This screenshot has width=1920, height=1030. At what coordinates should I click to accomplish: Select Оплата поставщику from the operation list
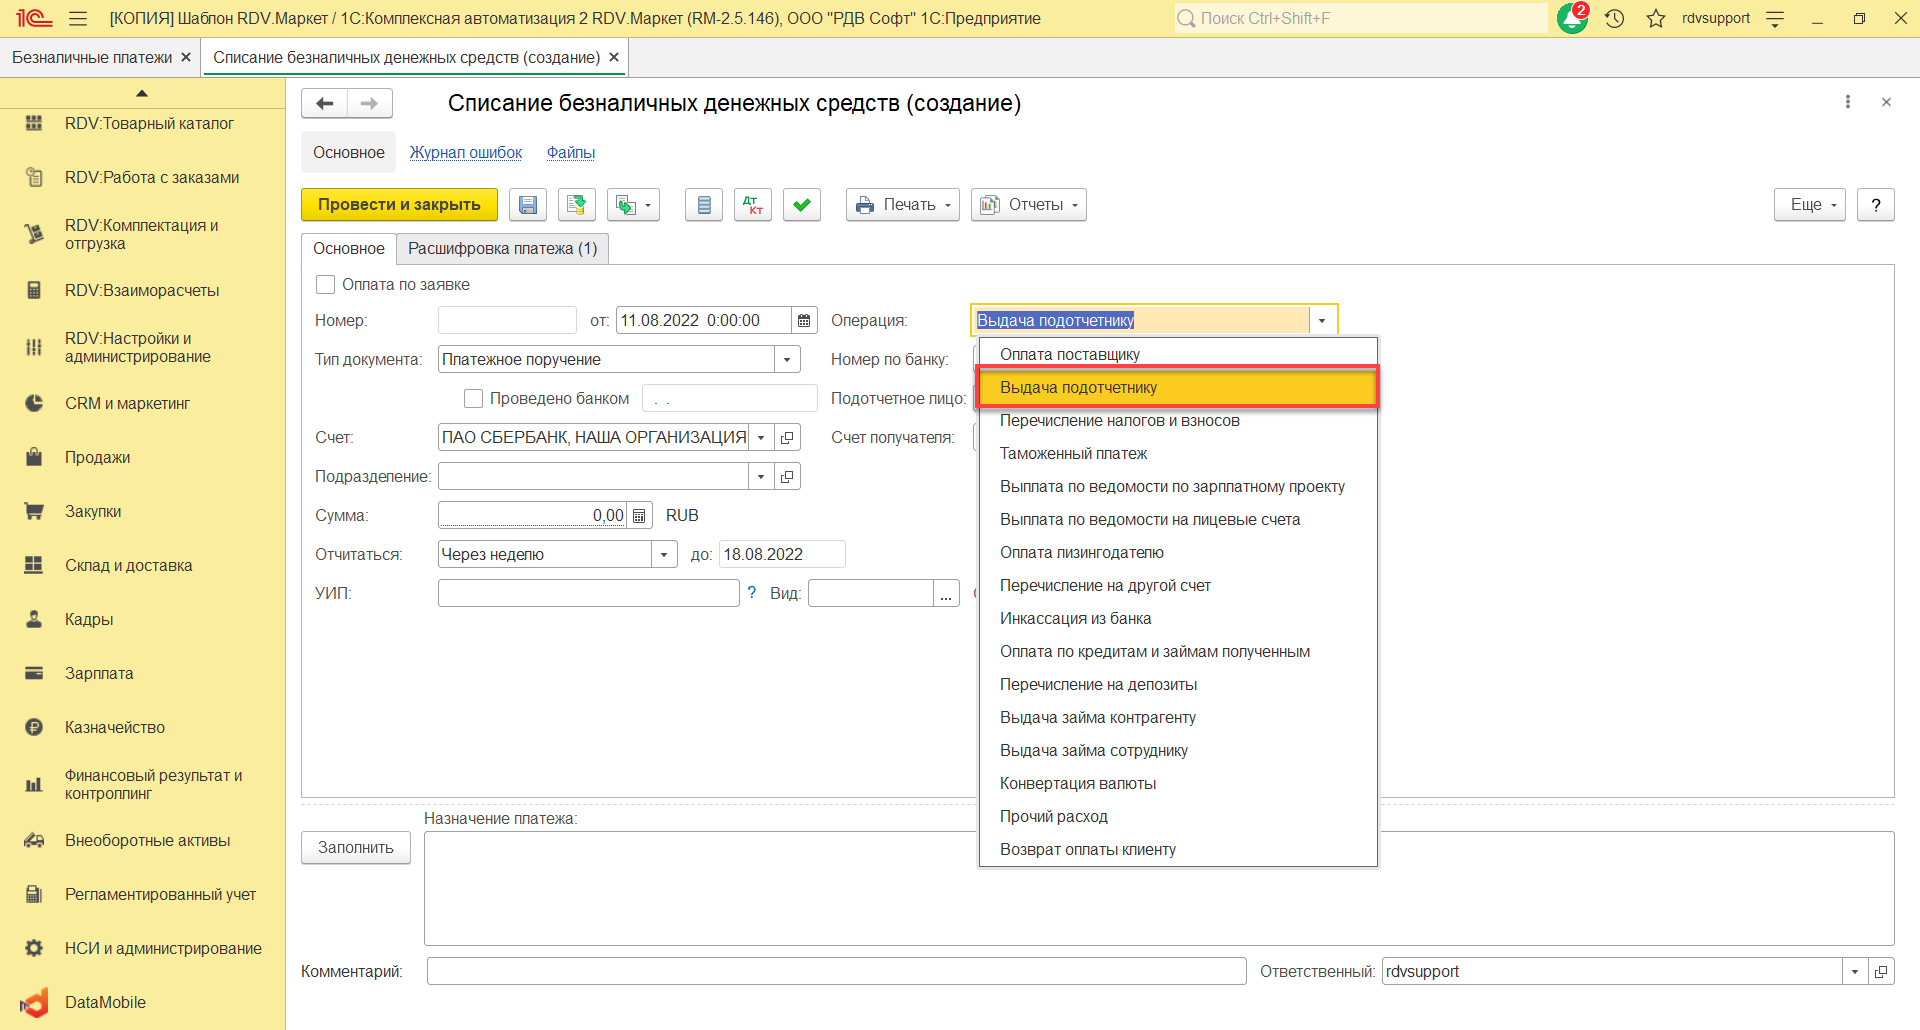pos(1069,354)
